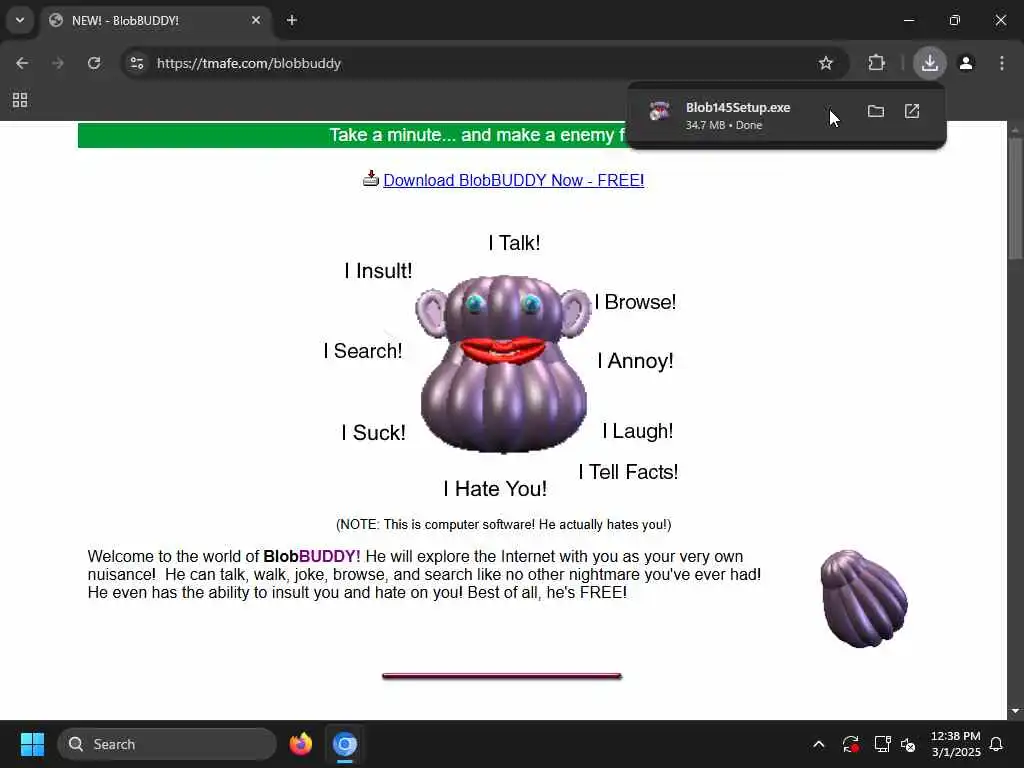The width and height of the screenshot is (1024, 768).
Task: Expand the tab search dropdown
Action: pos(20,20)
